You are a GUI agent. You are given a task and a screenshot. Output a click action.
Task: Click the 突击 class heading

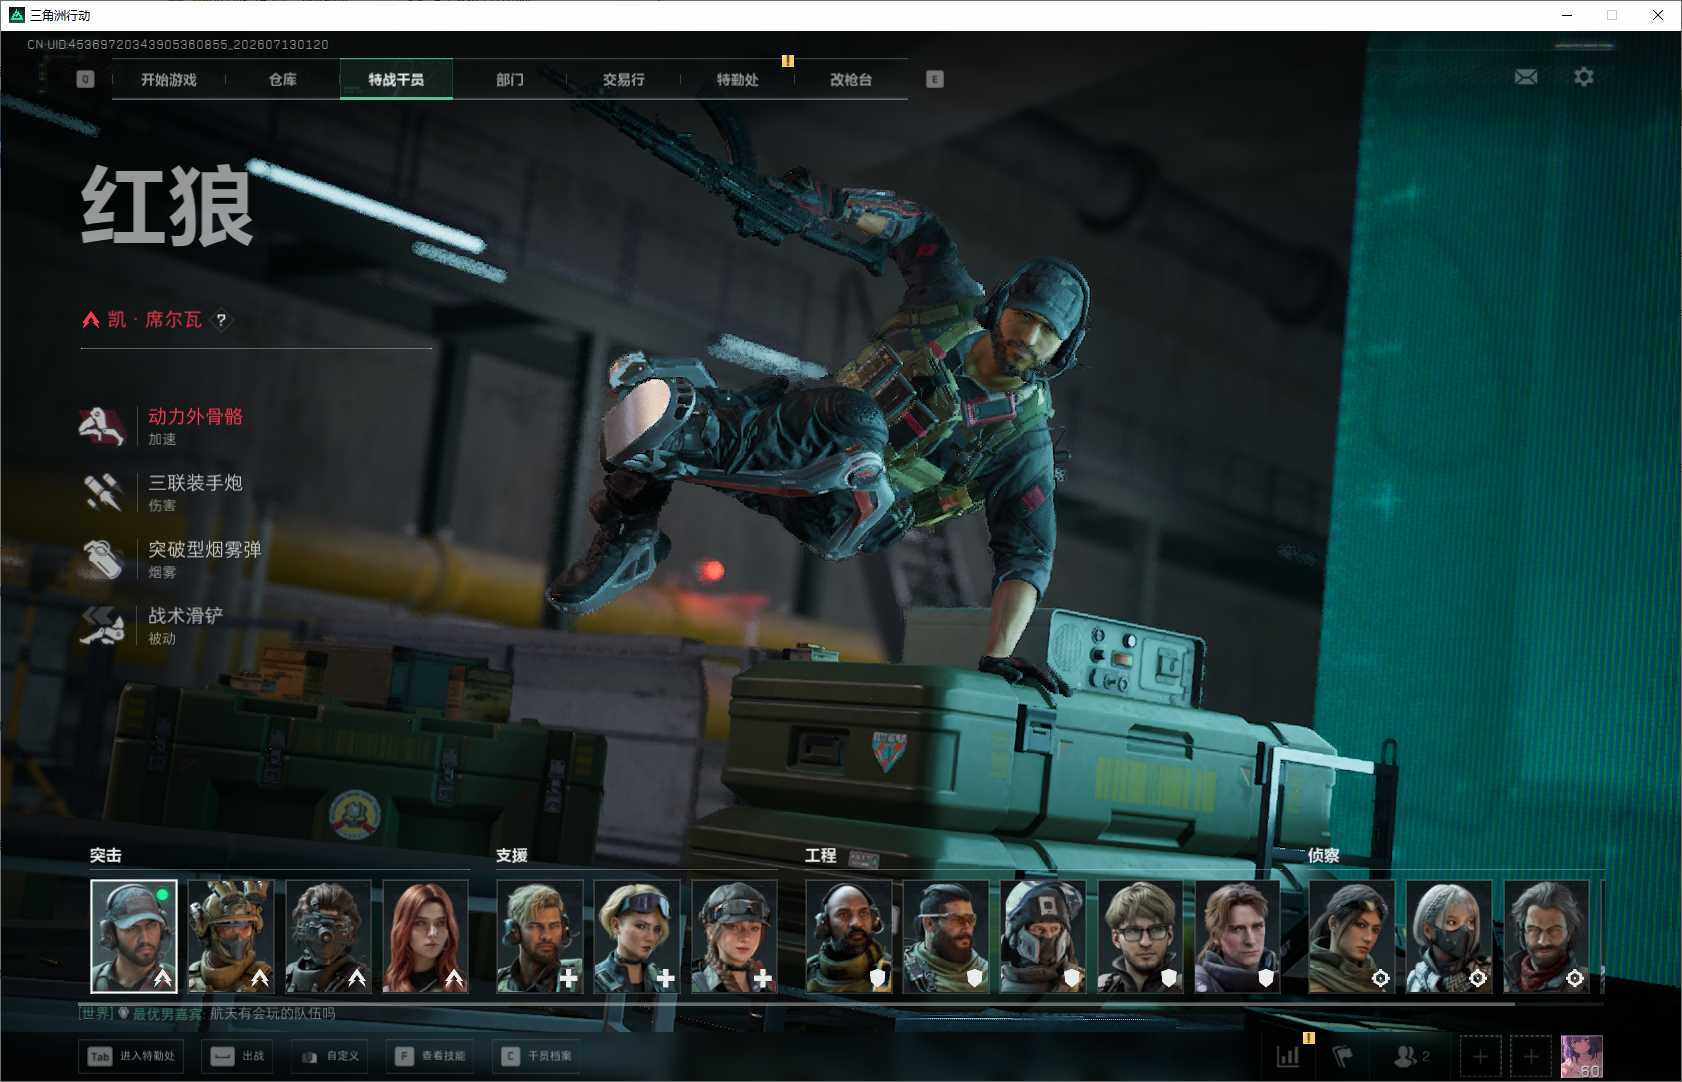click(106, 856)
